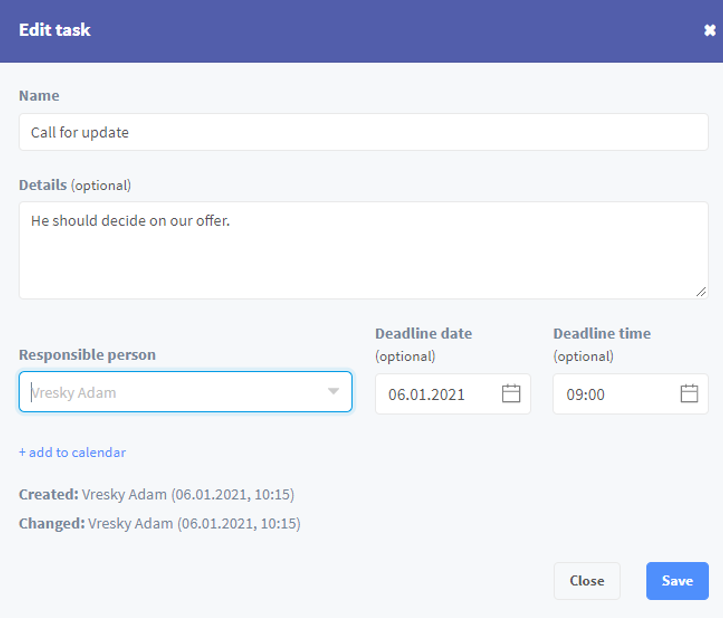Close the Edit task dialog with the X icon
Viewport: 723px width, 618px height.
pyautogui.click(x=710, y=30)
